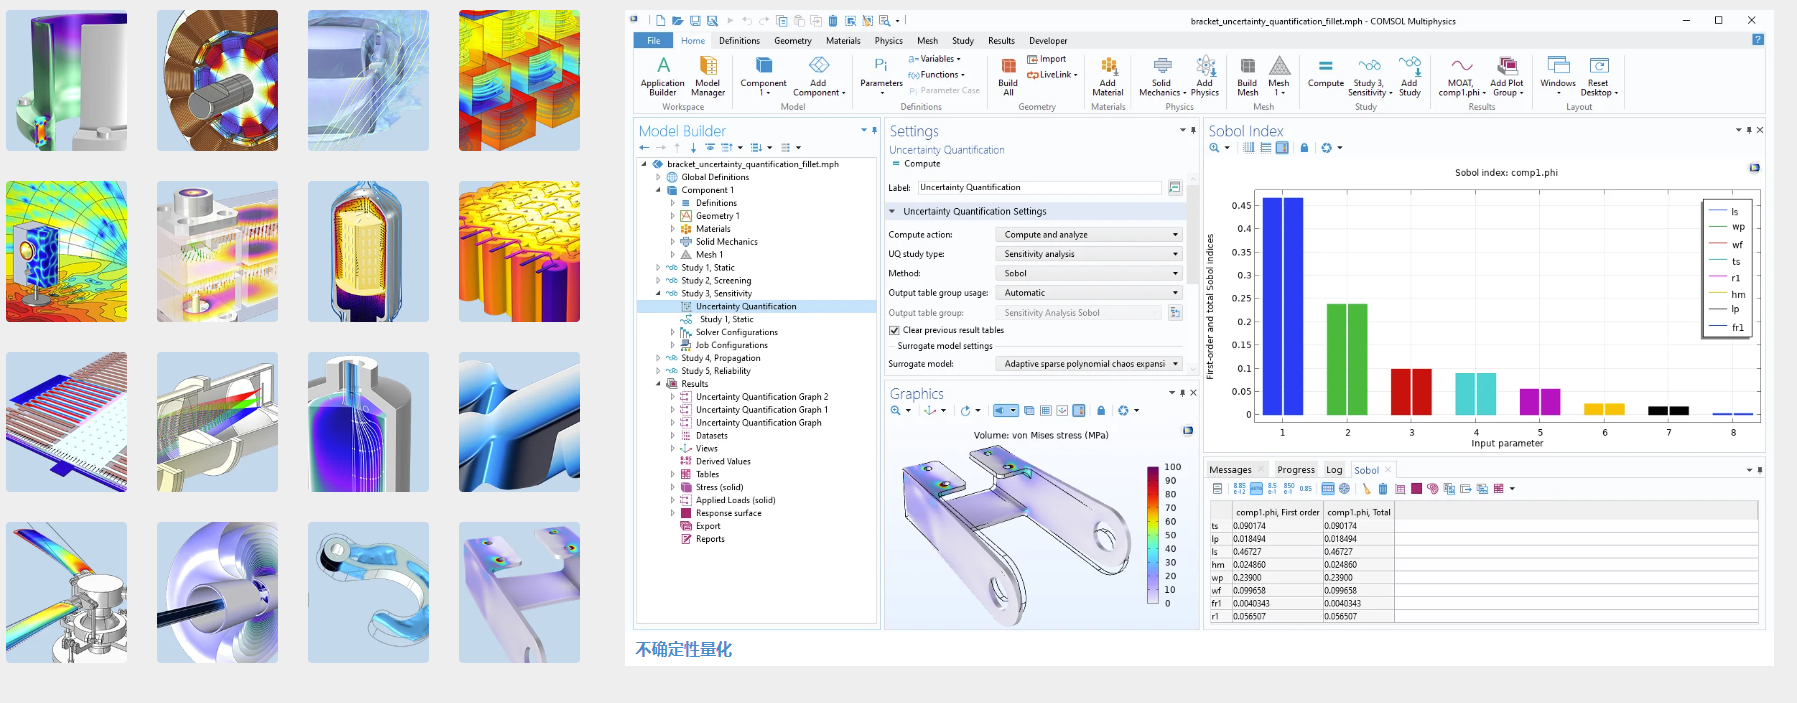Click the Delete trash icon in quick access toolbar
Screen dimensions: 1797x703
click(x=833, y=21)
